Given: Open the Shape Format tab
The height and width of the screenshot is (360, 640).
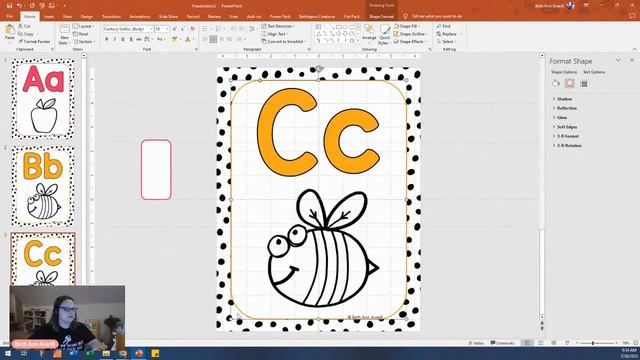Looking at the screenshot, I should 381,16.
